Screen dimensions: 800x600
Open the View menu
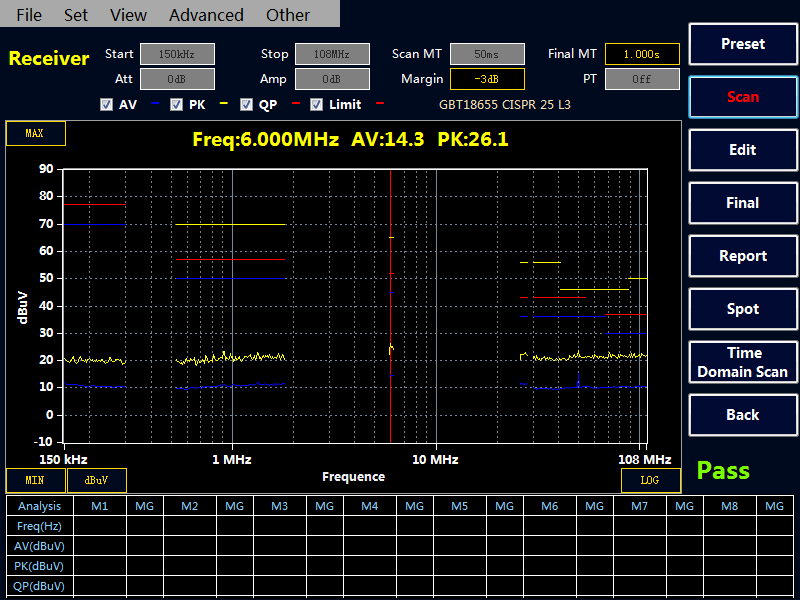point(128,15)
